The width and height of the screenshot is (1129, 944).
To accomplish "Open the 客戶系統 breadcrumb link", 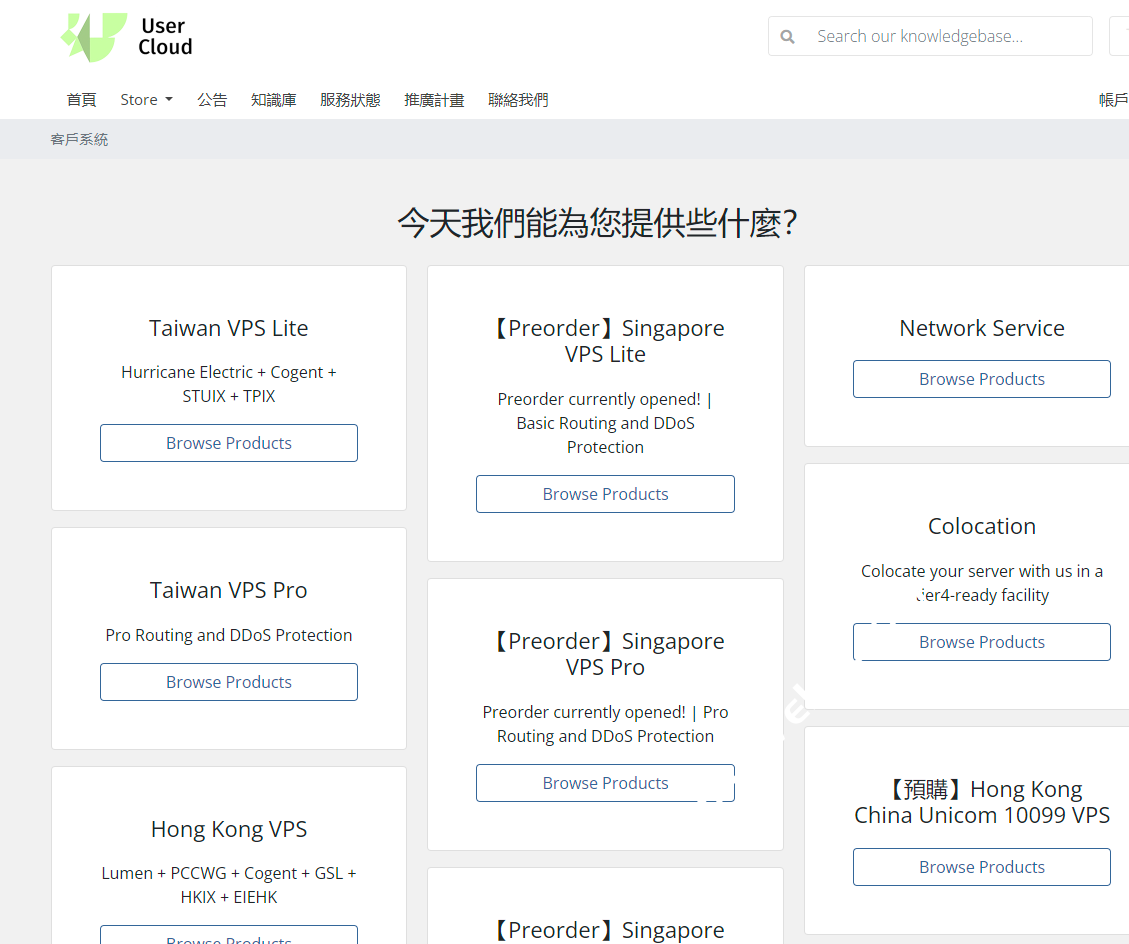I will coord(79,139).
